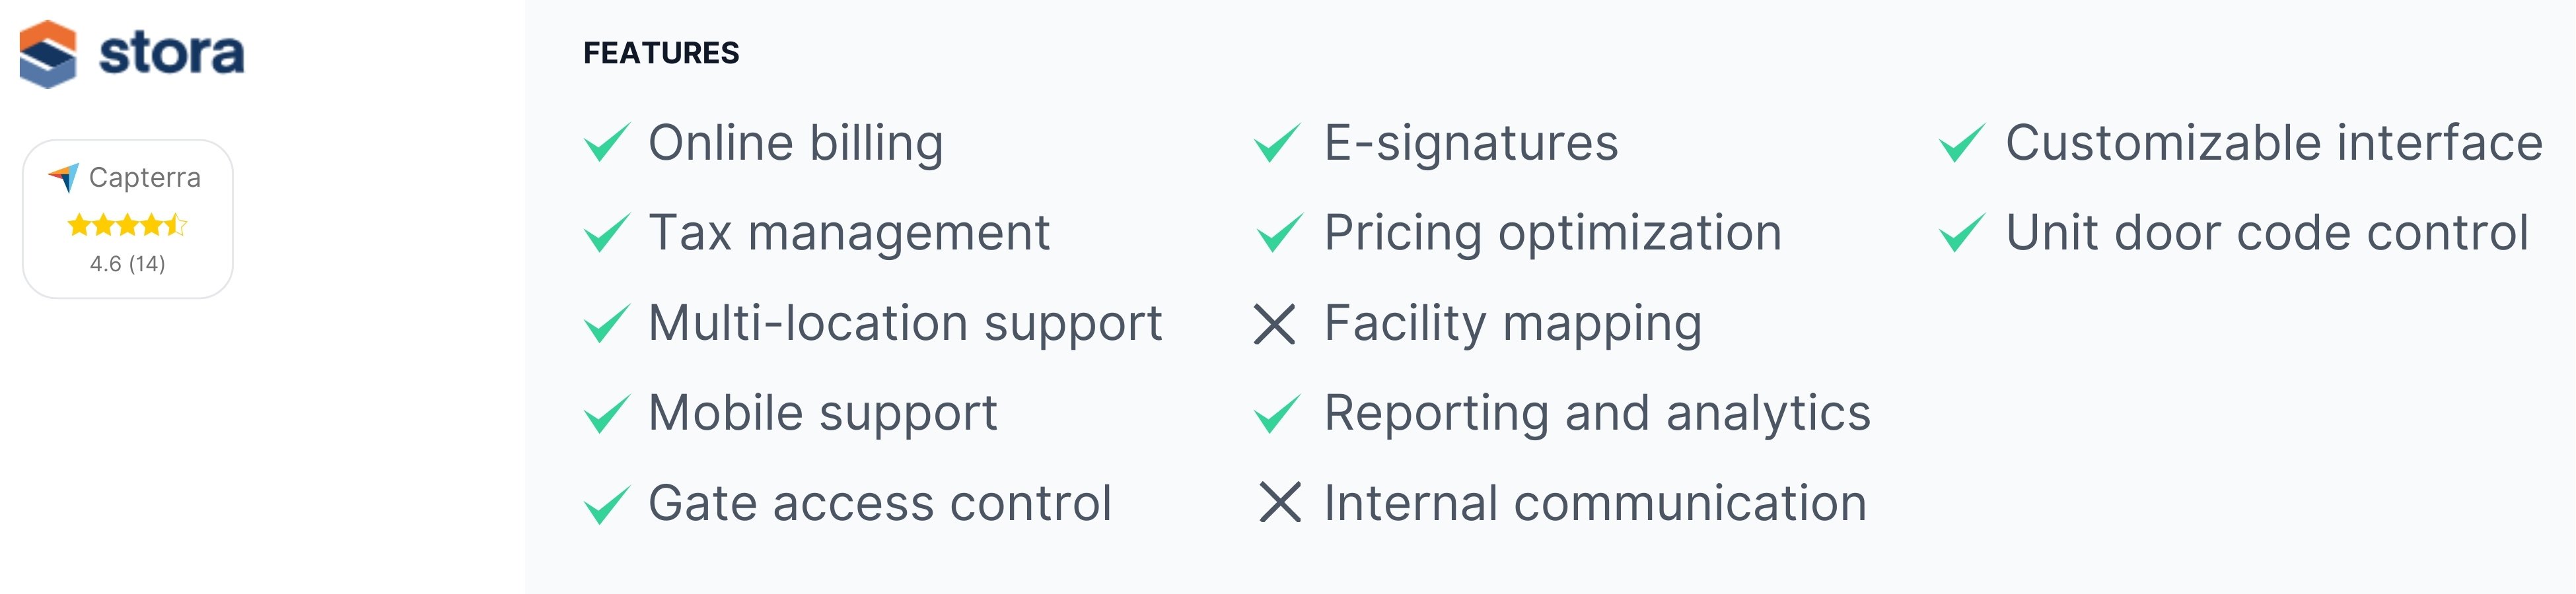Click the checkmark beside Multi-location support
2576x594 pixels.
tap(607, 323)
